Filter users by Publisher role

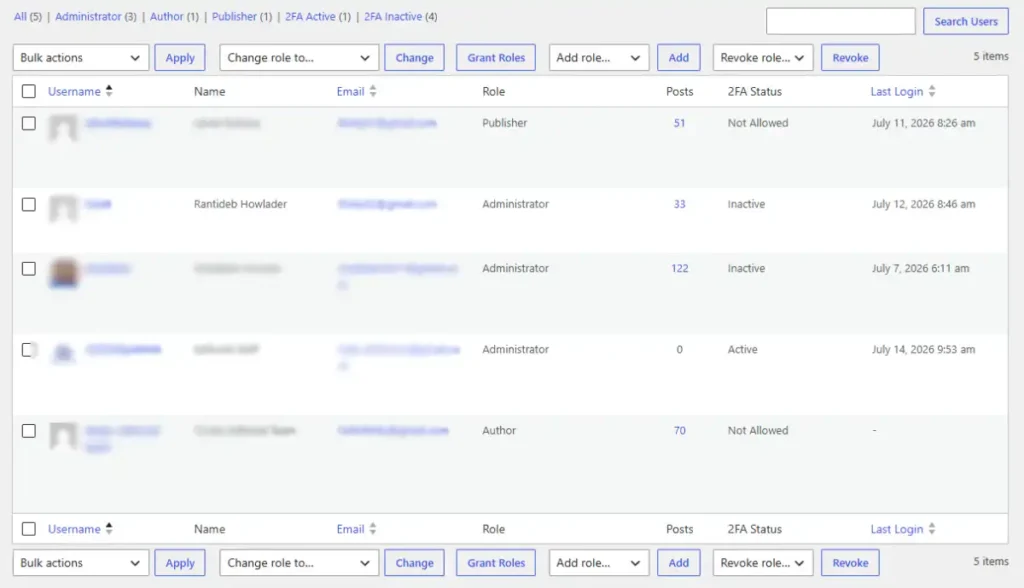(x=242, y=16)
